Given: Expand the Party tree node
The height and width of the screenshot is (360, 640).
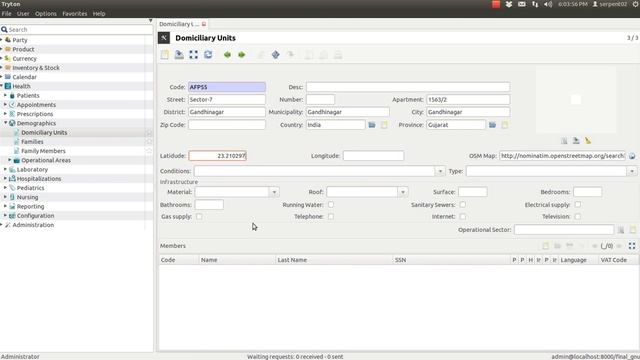Looking at the screenshot, I should click(x=2, y=40).
